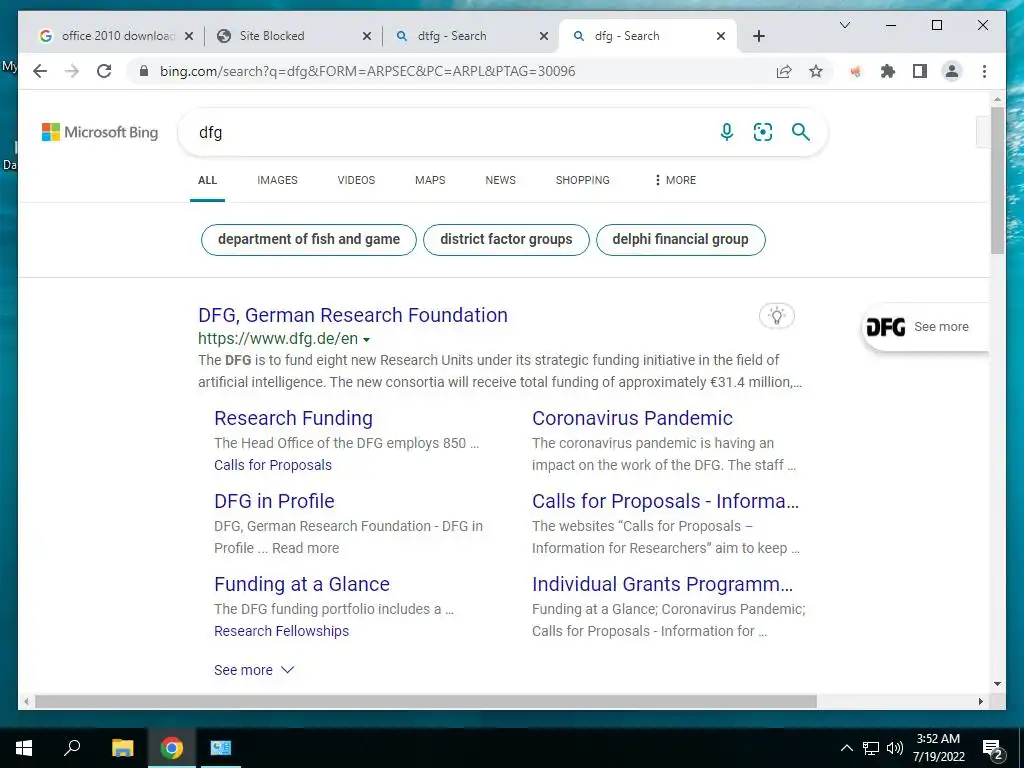Close the 'dfg - Search' tab

pos(721,36)
